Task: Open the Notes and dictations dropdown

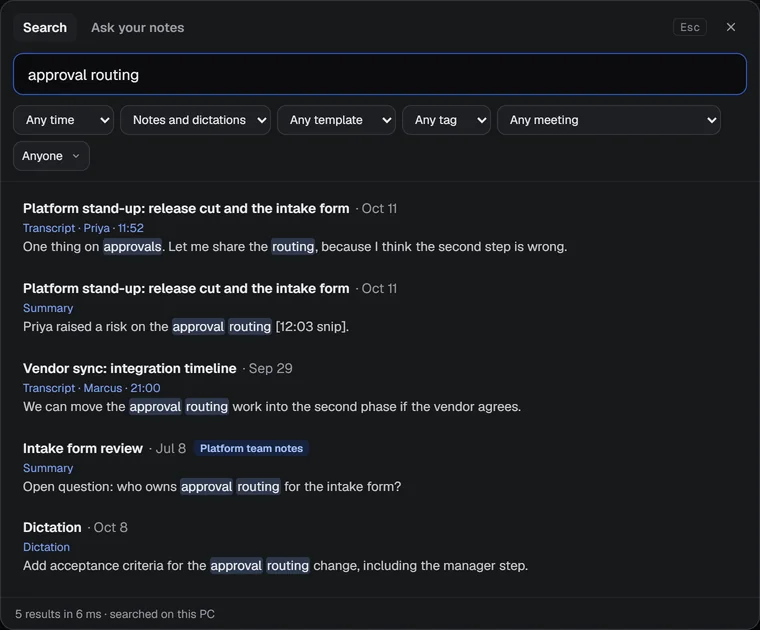Action: click(195, 120)
